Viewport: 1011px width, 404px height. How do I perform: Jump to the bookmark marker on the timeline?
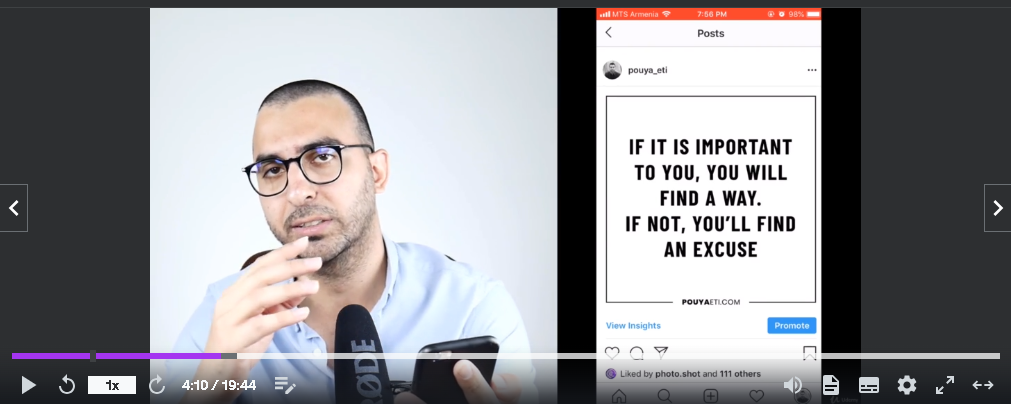93,356
